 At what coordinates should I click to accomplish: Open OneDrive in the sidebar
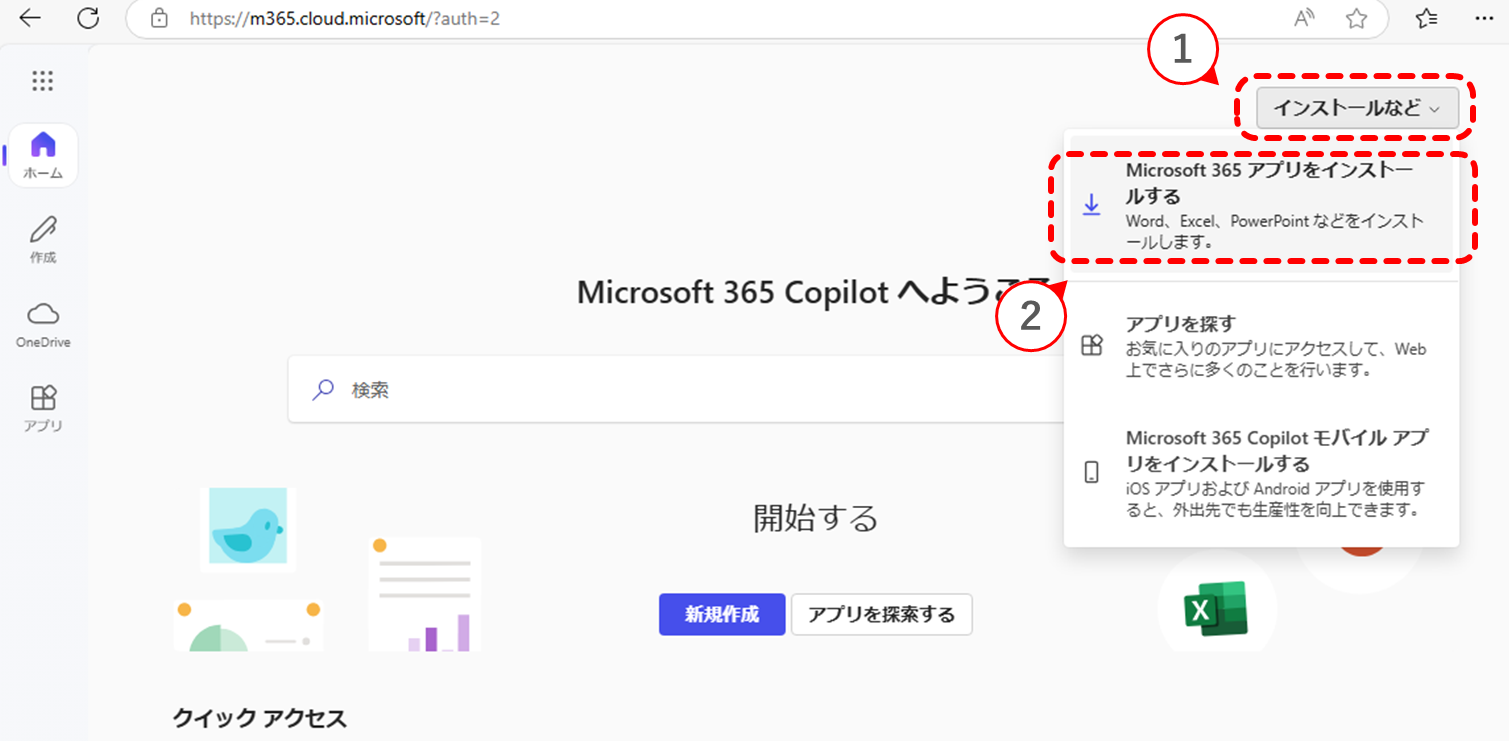click(43, 324)
